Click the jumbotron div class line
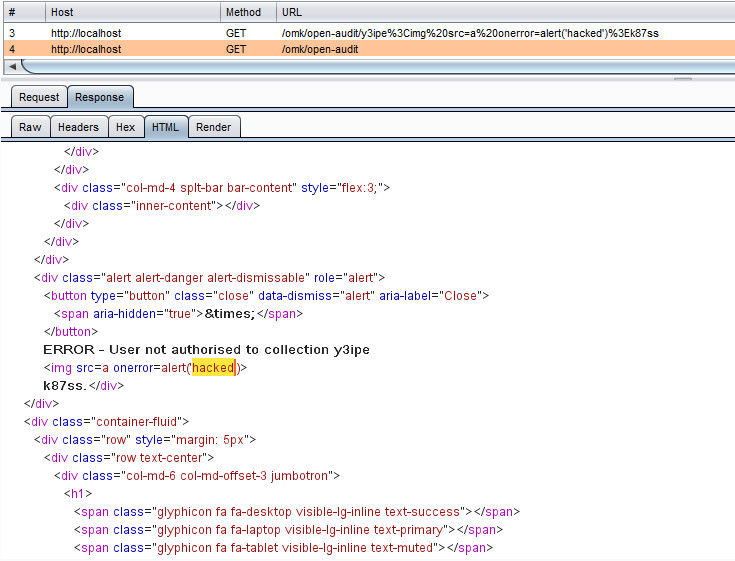Image resolution: width=735 pixels, height=561 pixels. (197, 476)
